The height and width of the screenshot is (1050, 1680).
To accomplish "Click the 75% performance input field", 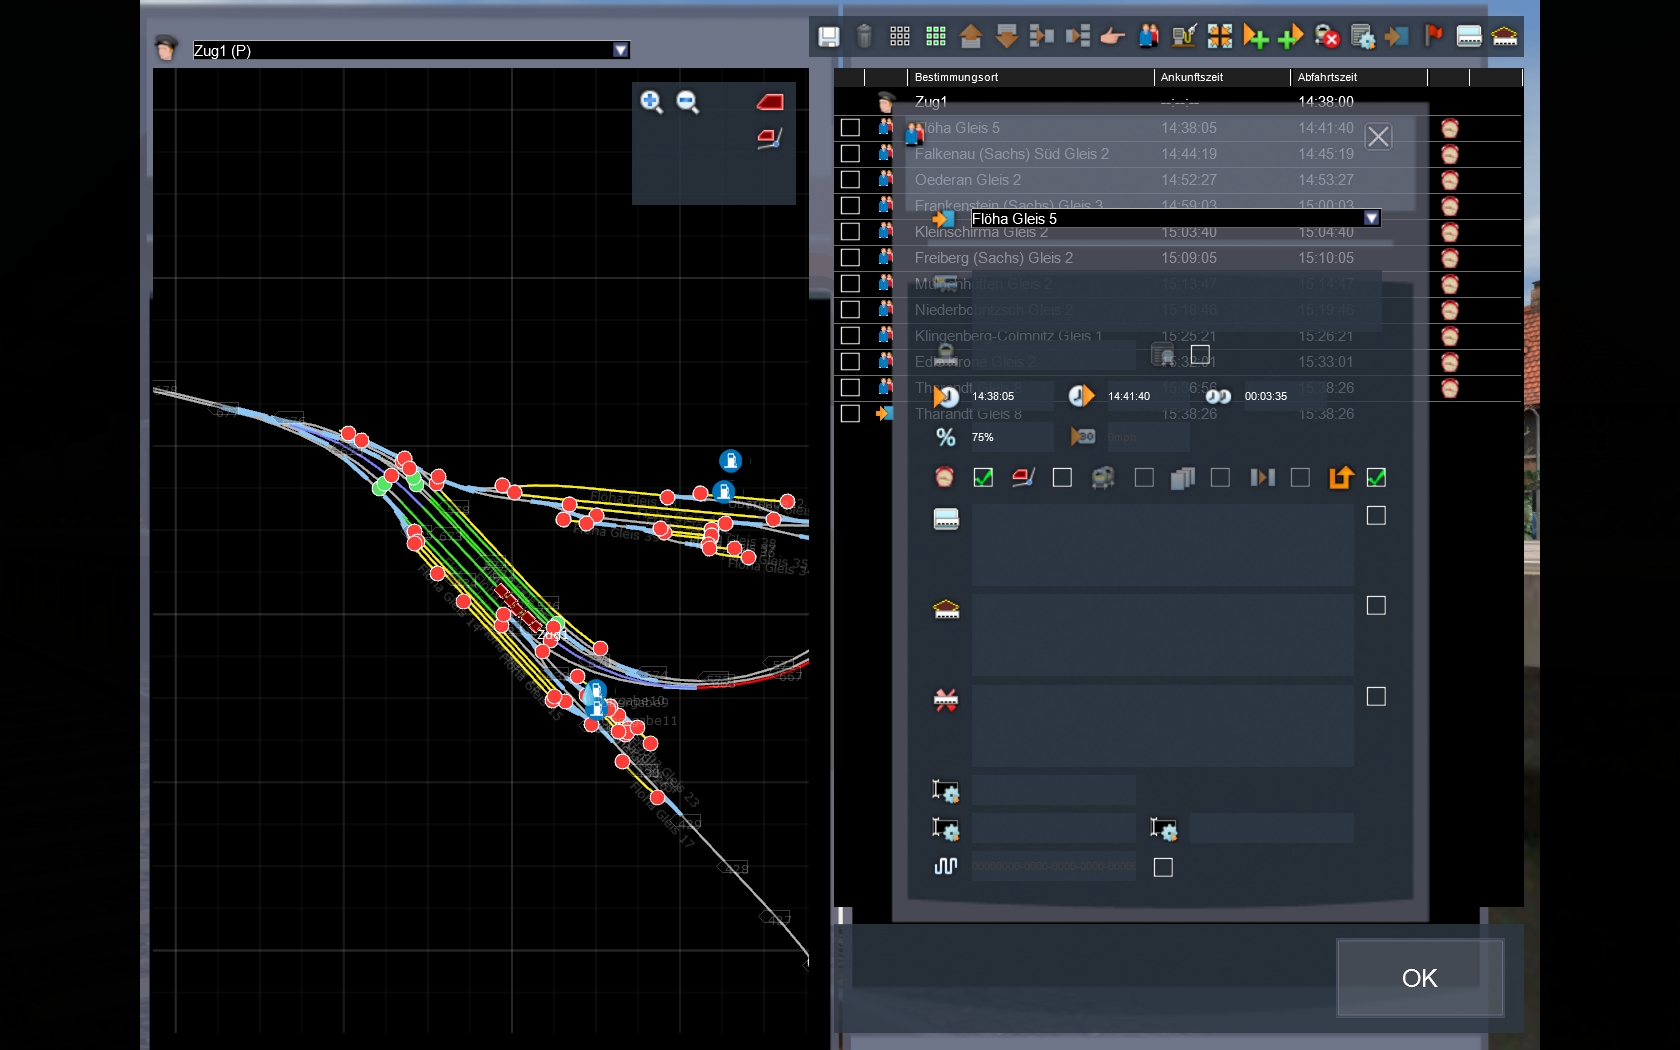I will click(1010, 437).
